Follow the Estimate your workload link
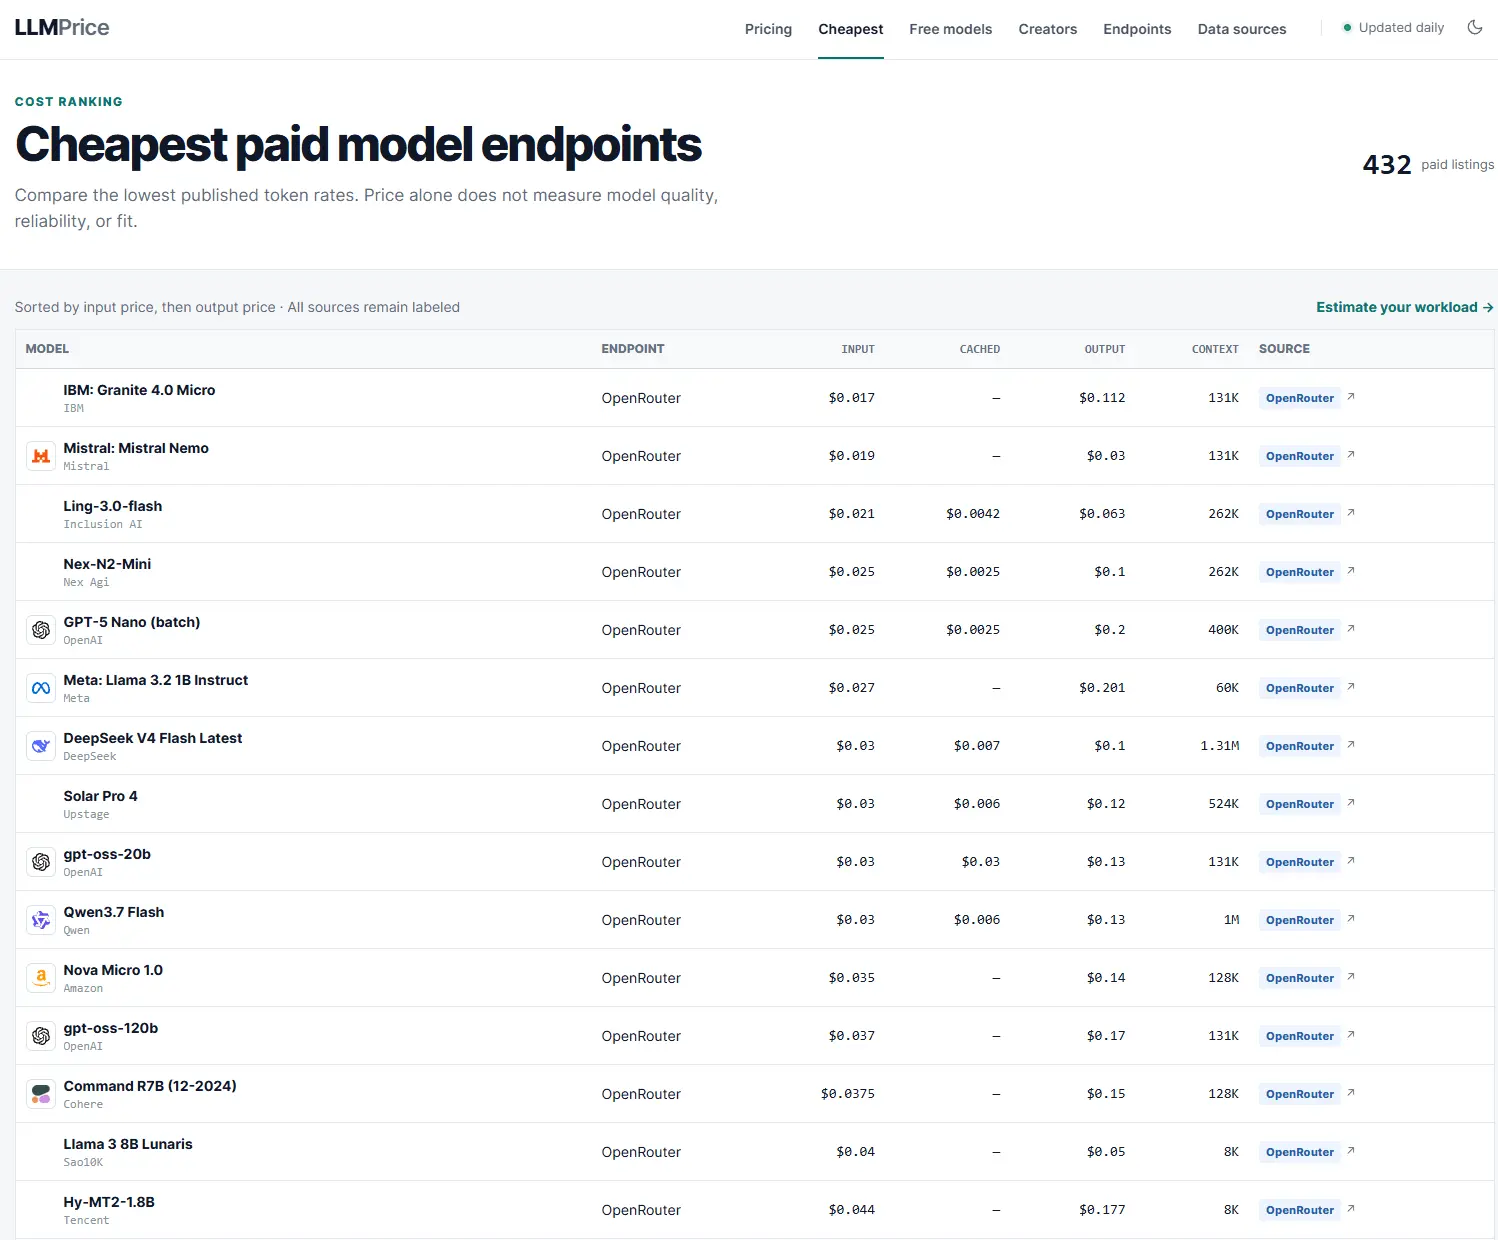This screenshot has height=1240, width=1498. (1405, 307)
